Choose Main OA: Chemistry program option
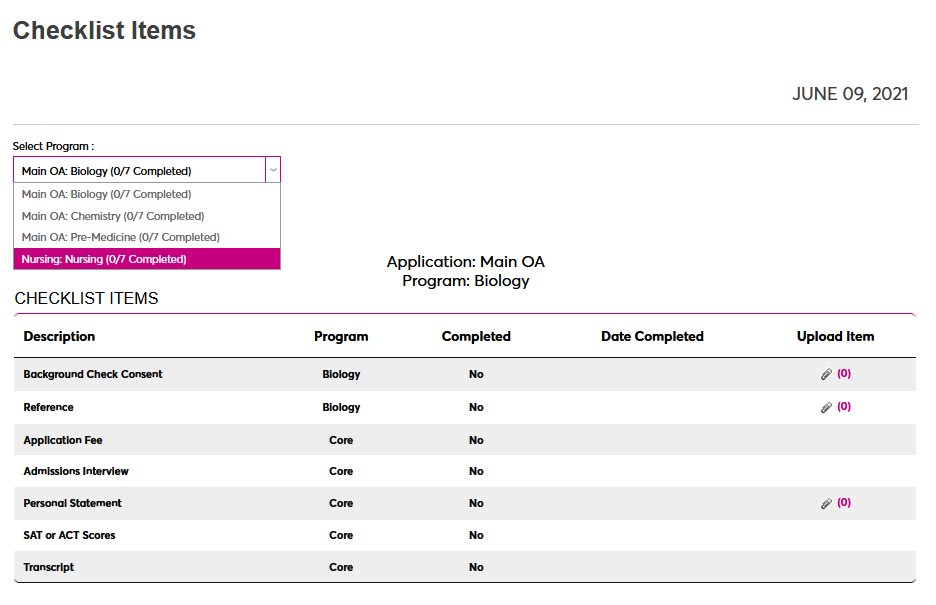Image resolution: width=936 pixels, height=605 pixels. point(113,216)
